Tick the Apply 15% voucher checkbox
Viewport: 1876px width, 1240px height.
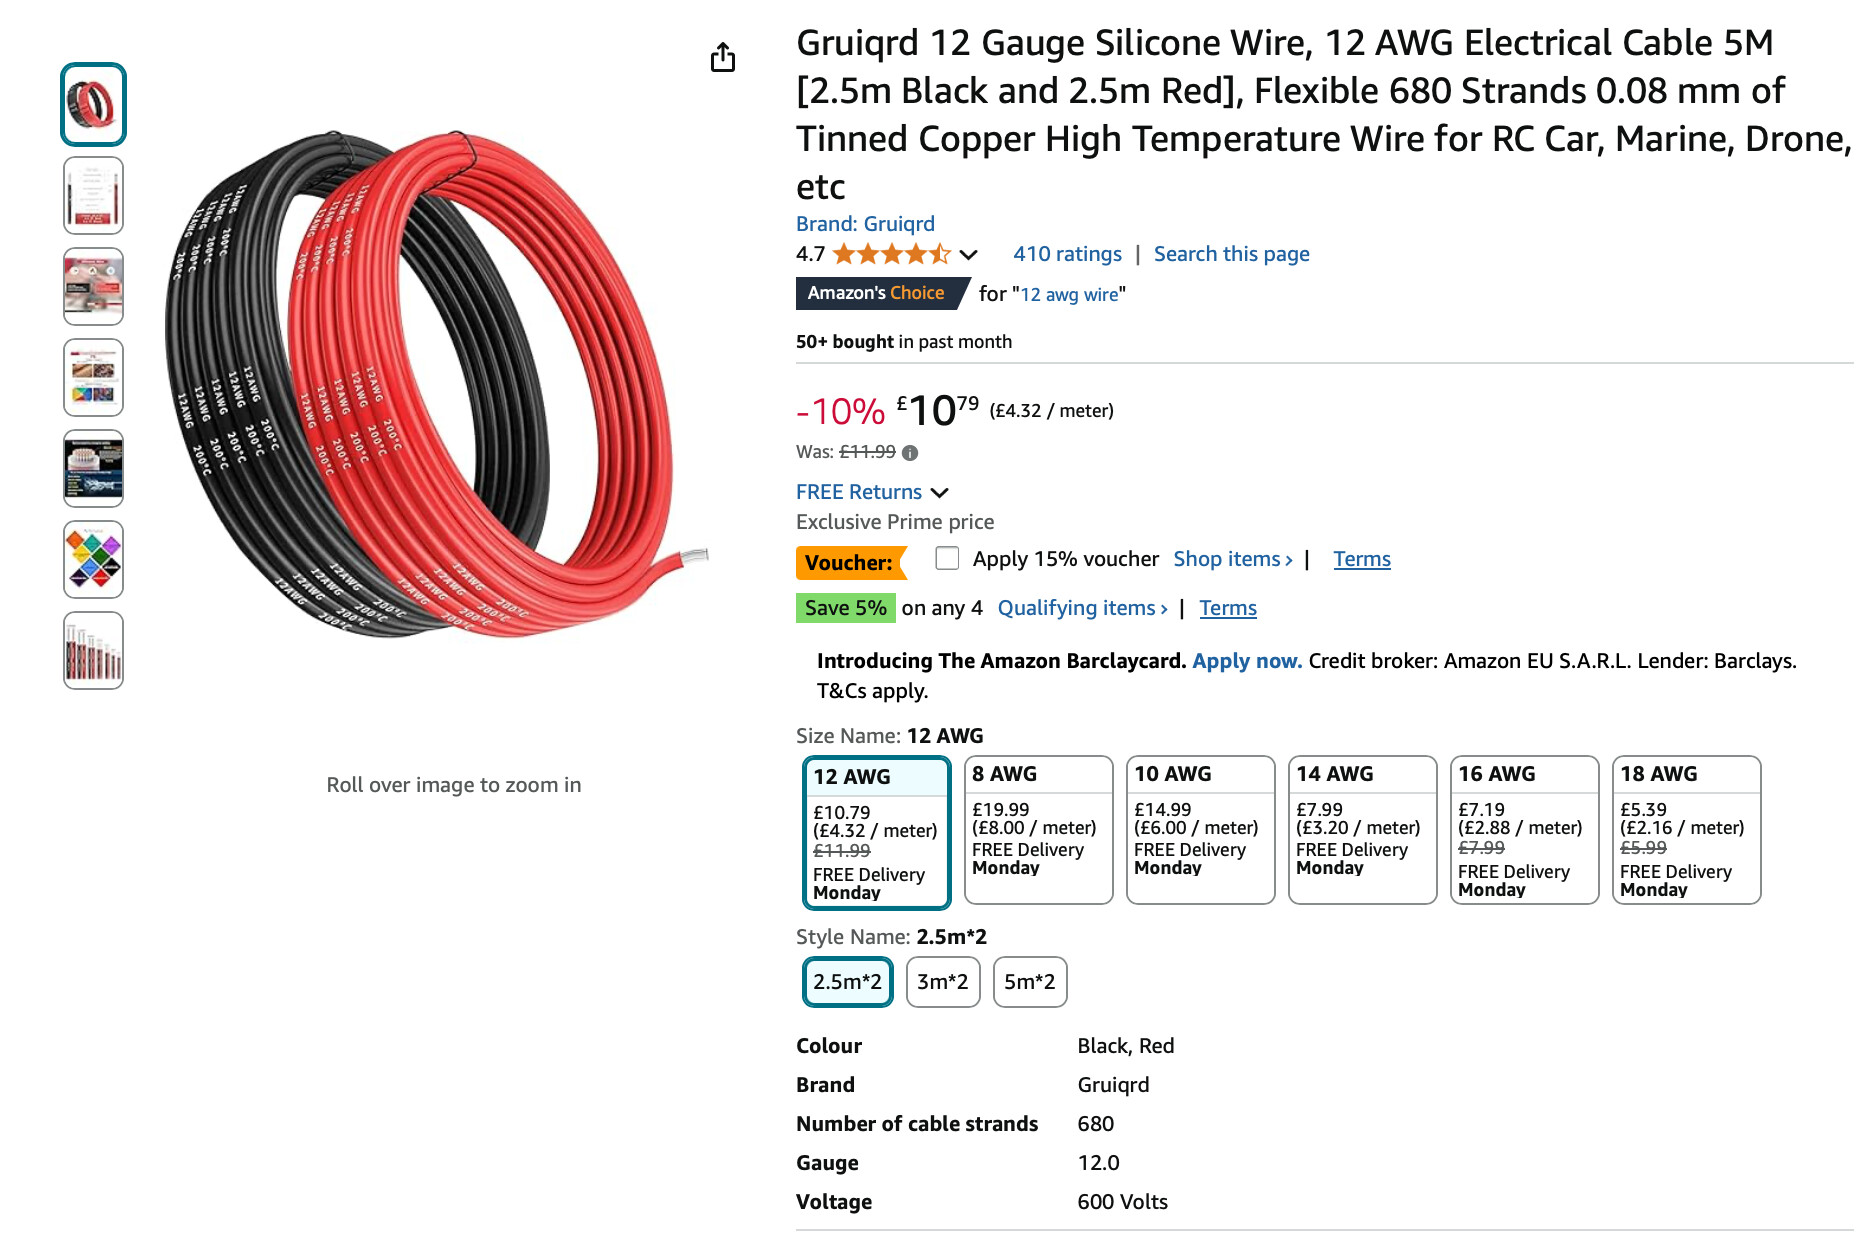pyautogui.click(x=947, y=558)
